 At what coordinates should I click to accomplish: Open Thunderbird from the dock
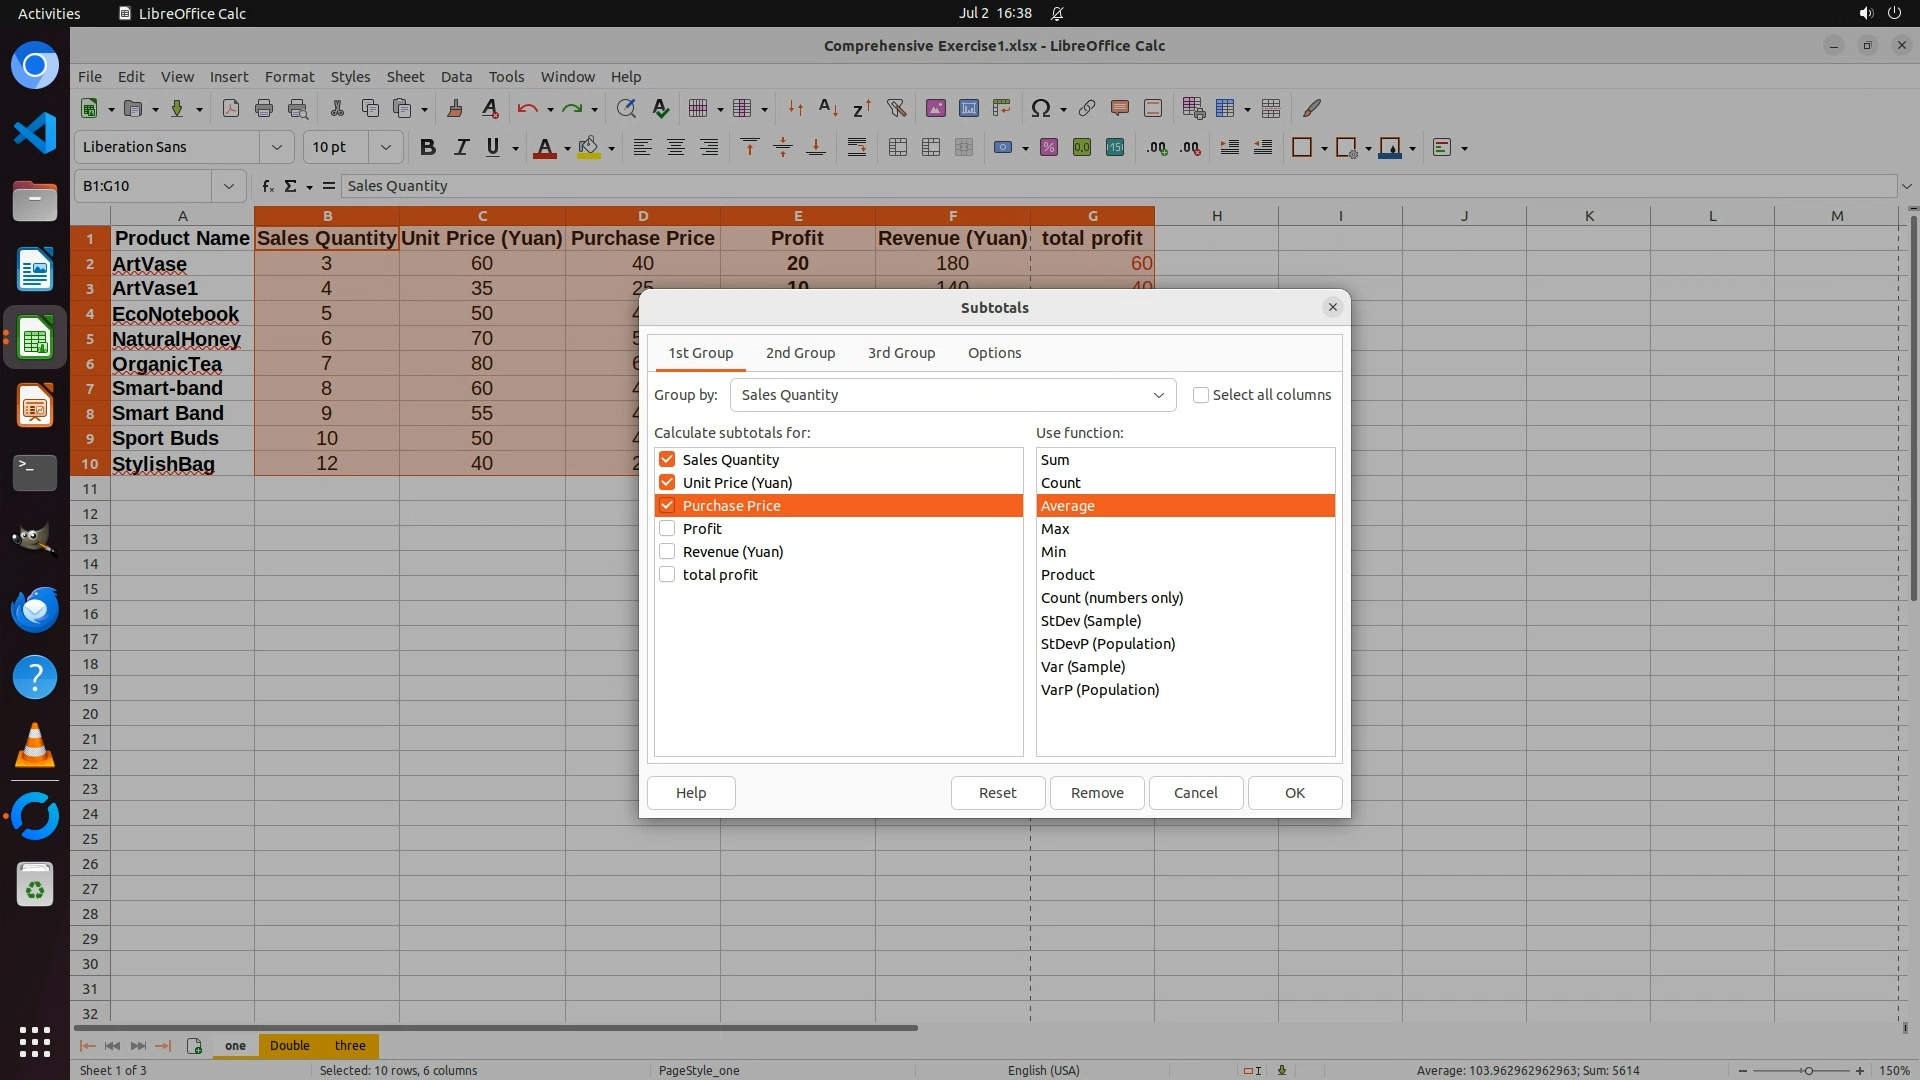(35, 609)
